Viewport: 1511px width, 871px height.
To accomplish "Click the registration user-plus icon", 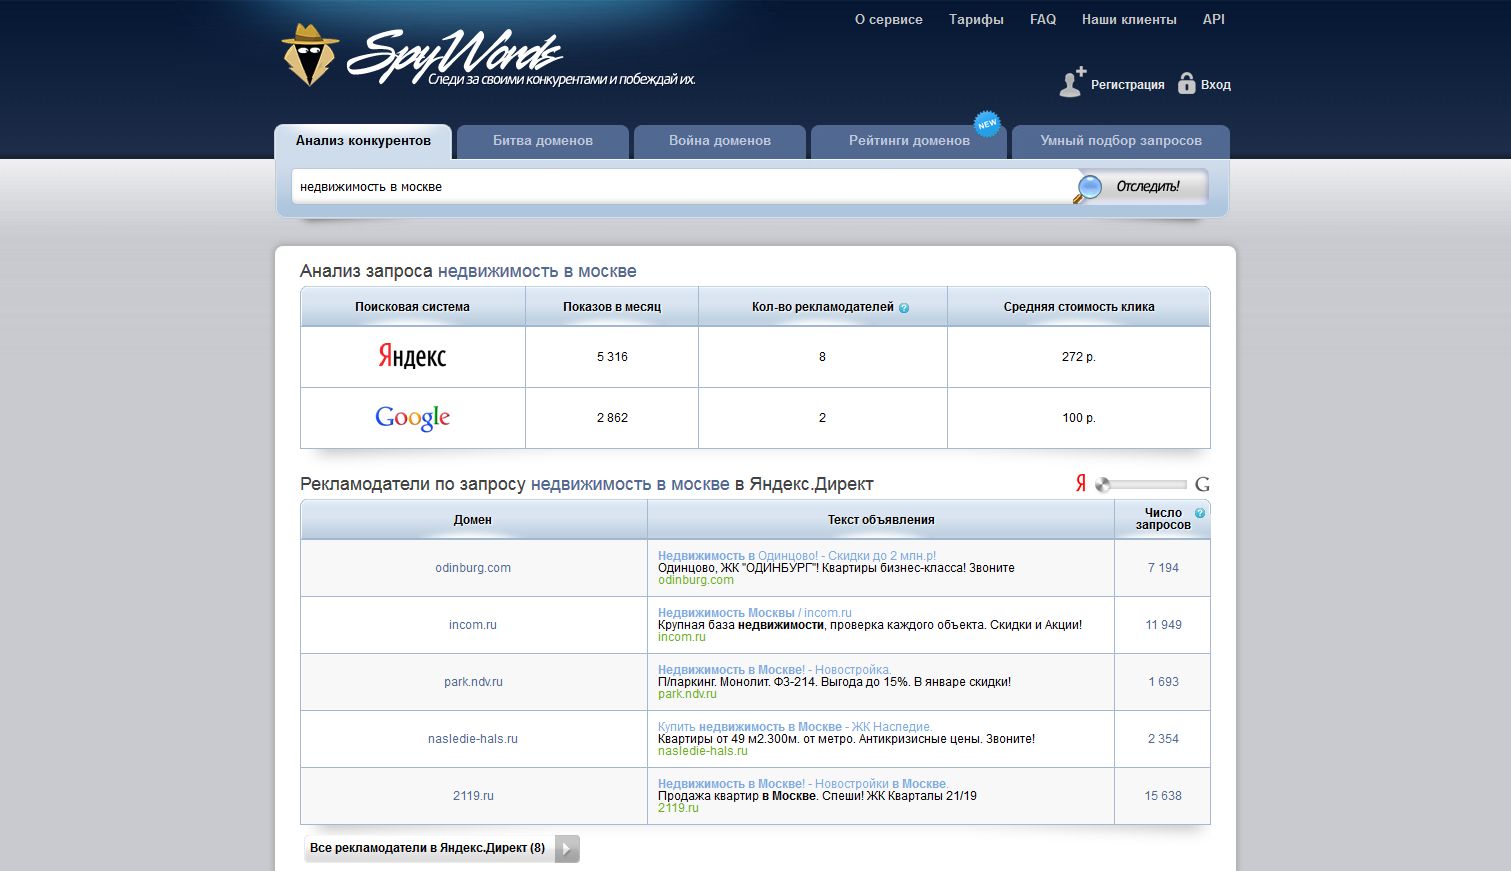I will pos(1072,83).
